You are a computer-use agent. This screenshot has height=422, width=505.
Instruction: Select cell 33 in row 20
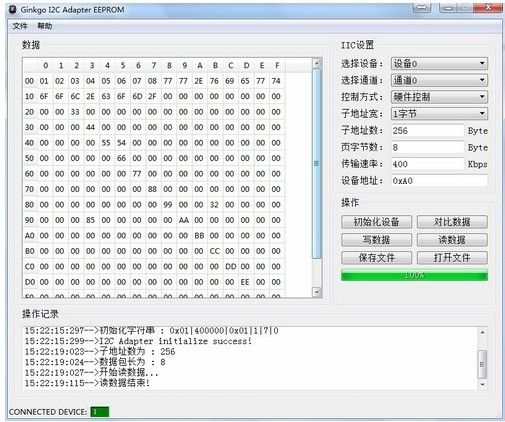click(x=75, y=112)
